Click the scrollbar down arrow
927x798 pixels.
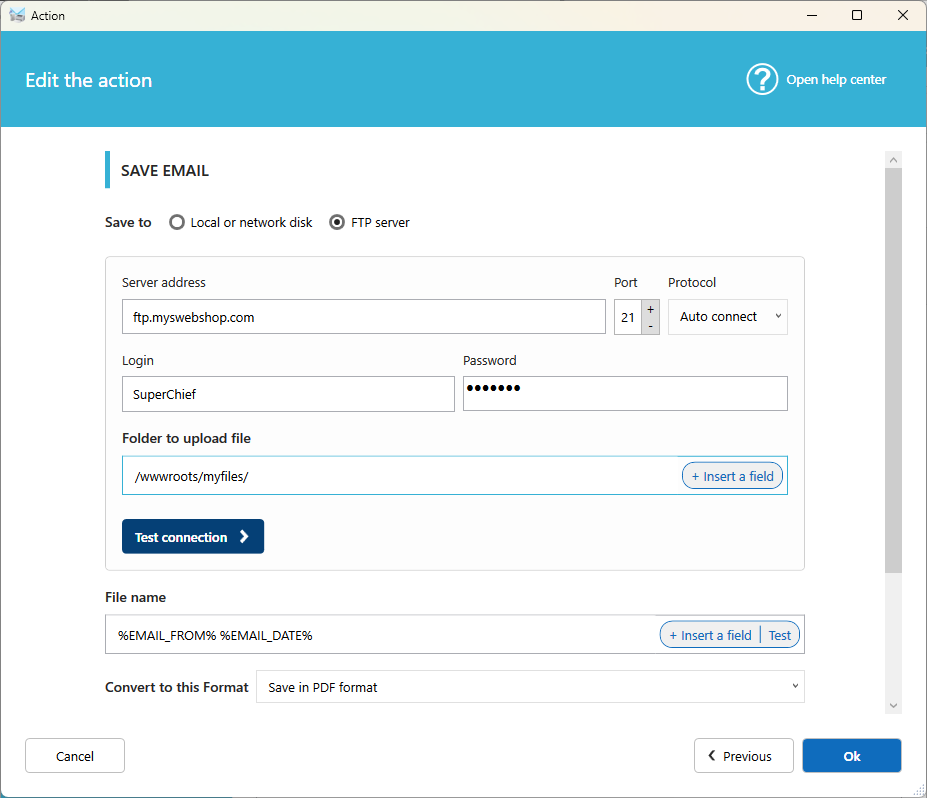(893, 705)
